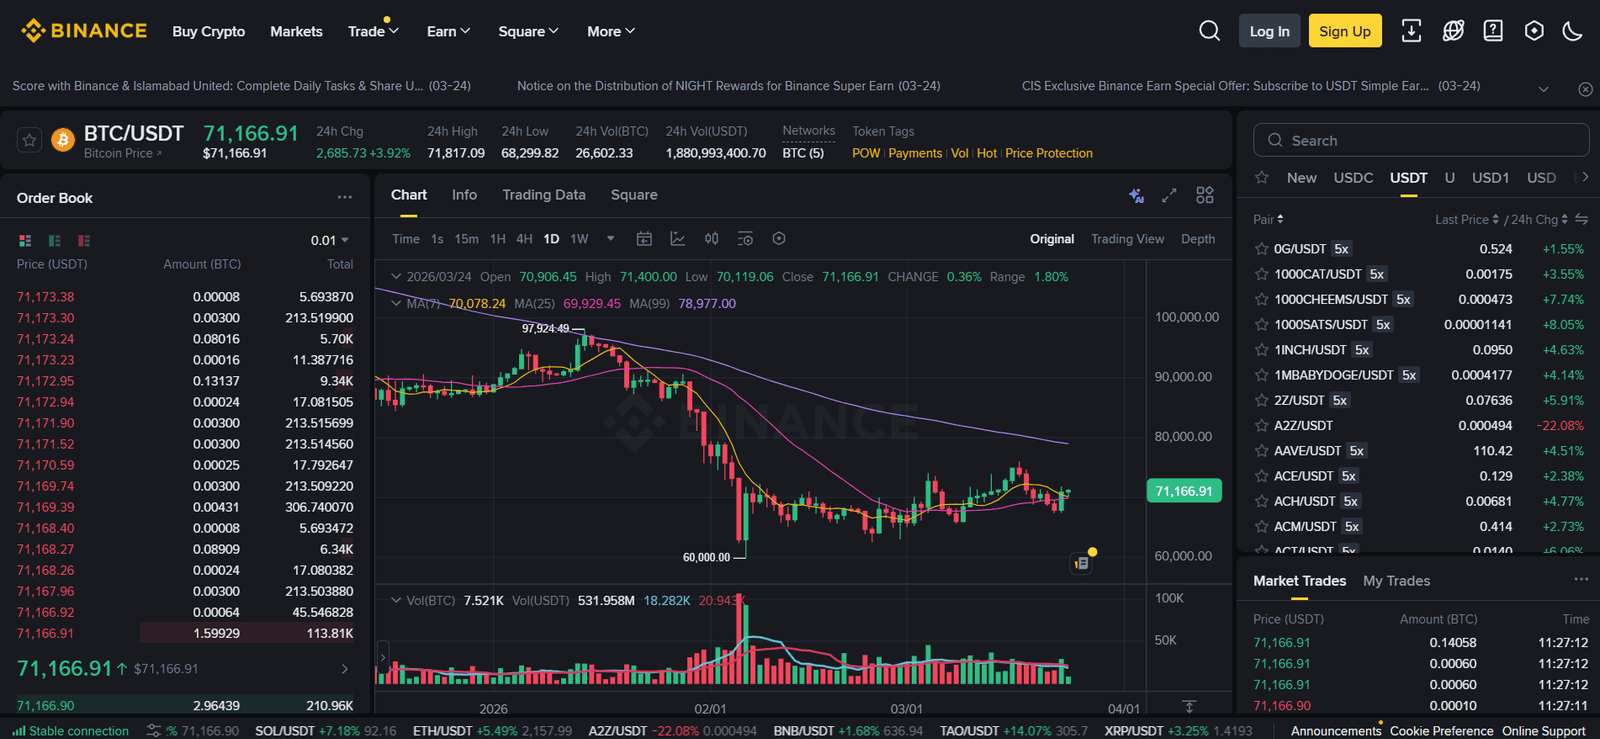This screenshot has width=1600, height=739.
Task: Collapse the OHLC date info chevron
Action: (396, 277)
